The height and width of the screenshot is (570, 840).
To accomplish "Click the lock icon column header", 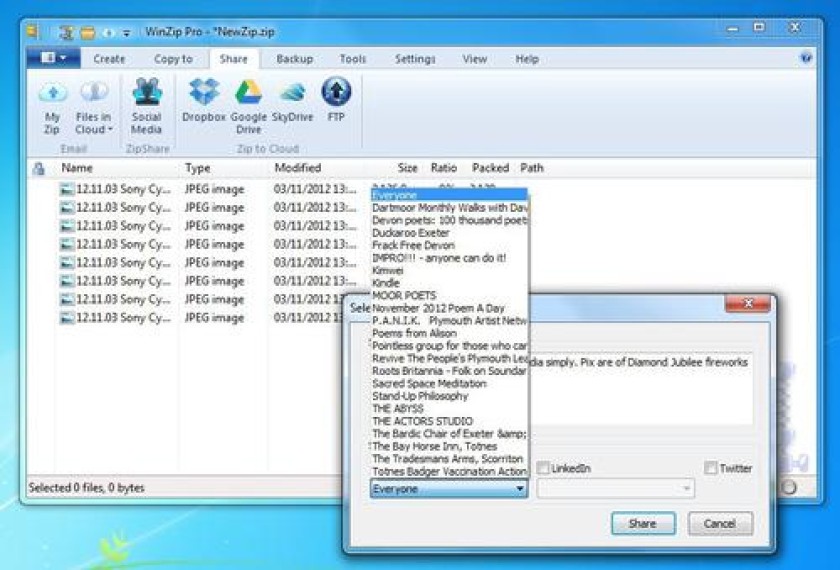I will (x=39, y=169).
